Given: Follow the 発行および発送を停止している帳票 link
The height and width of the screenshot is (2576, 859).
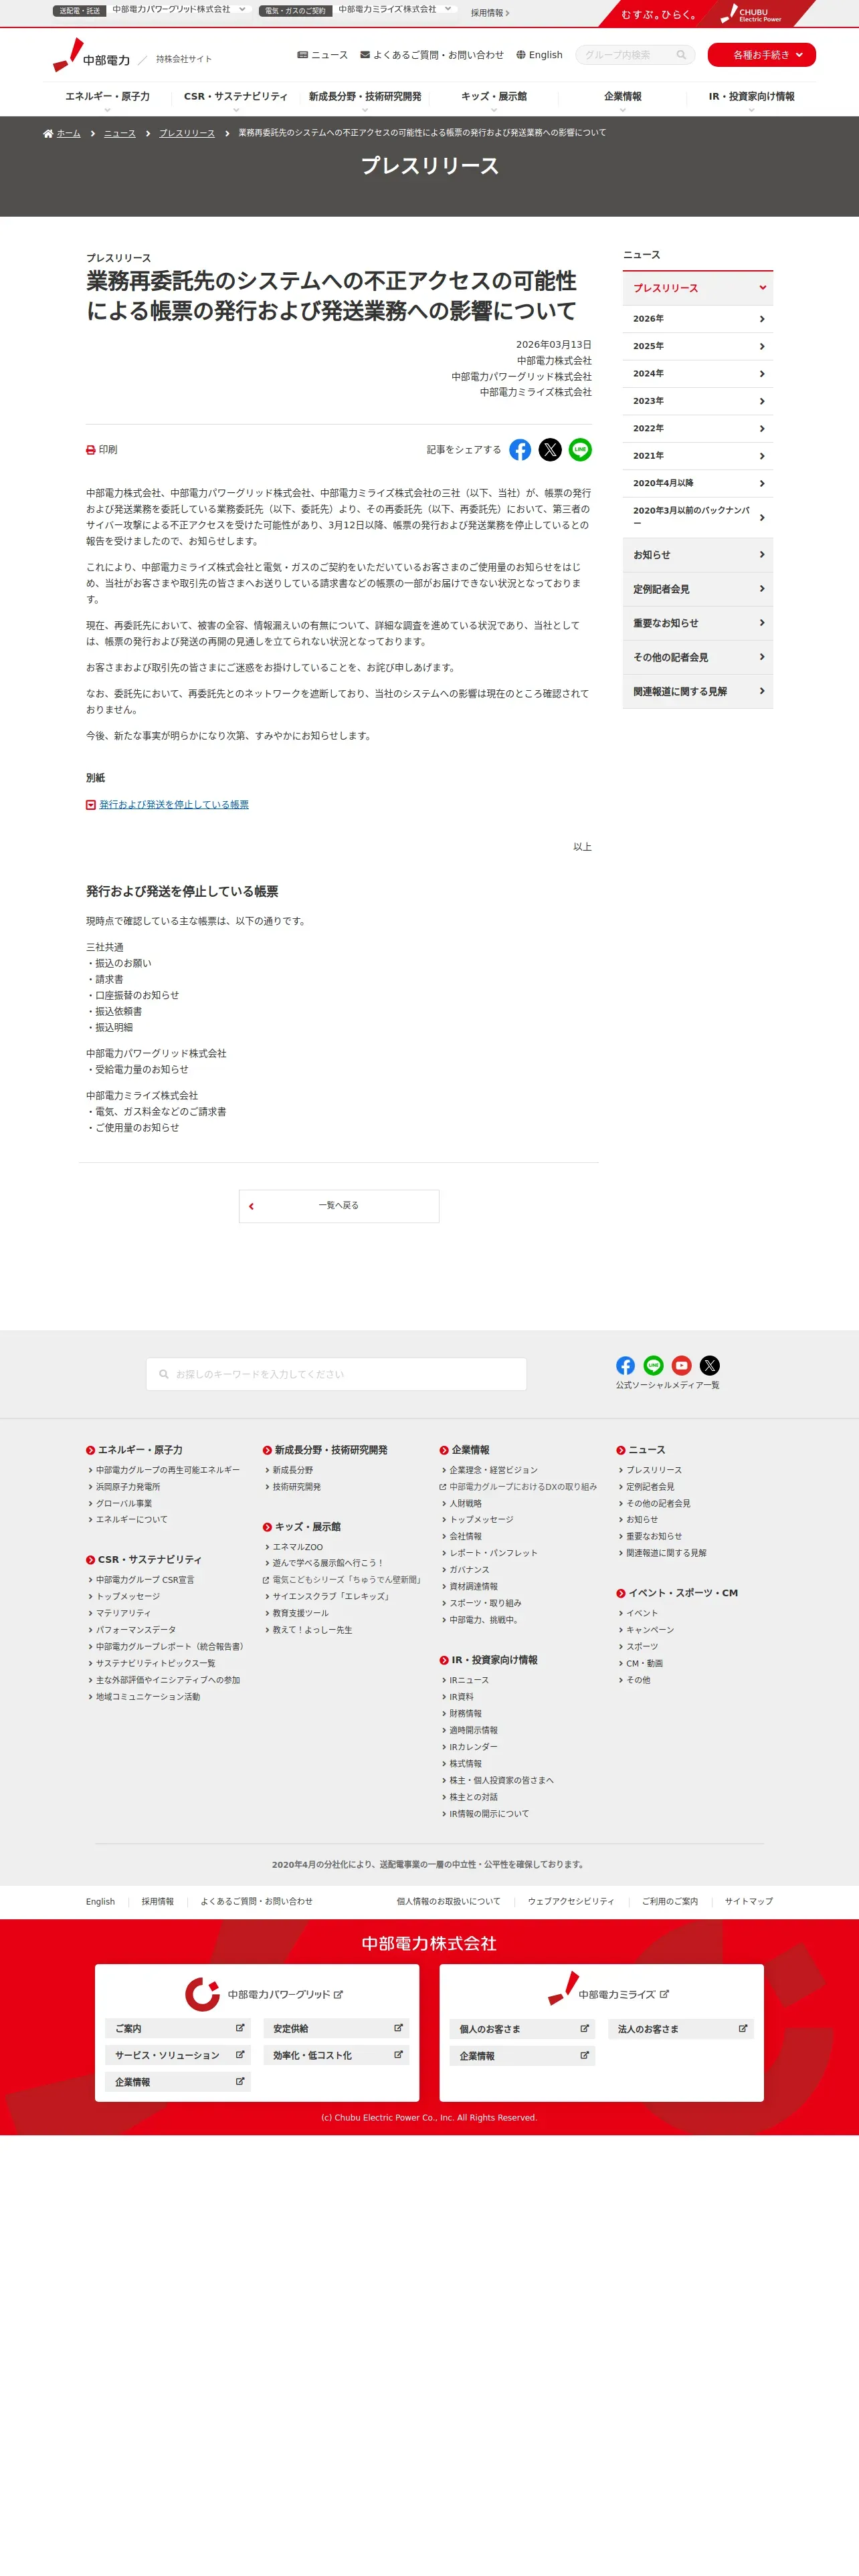Looking at the screenshot, I should point(174,805).
